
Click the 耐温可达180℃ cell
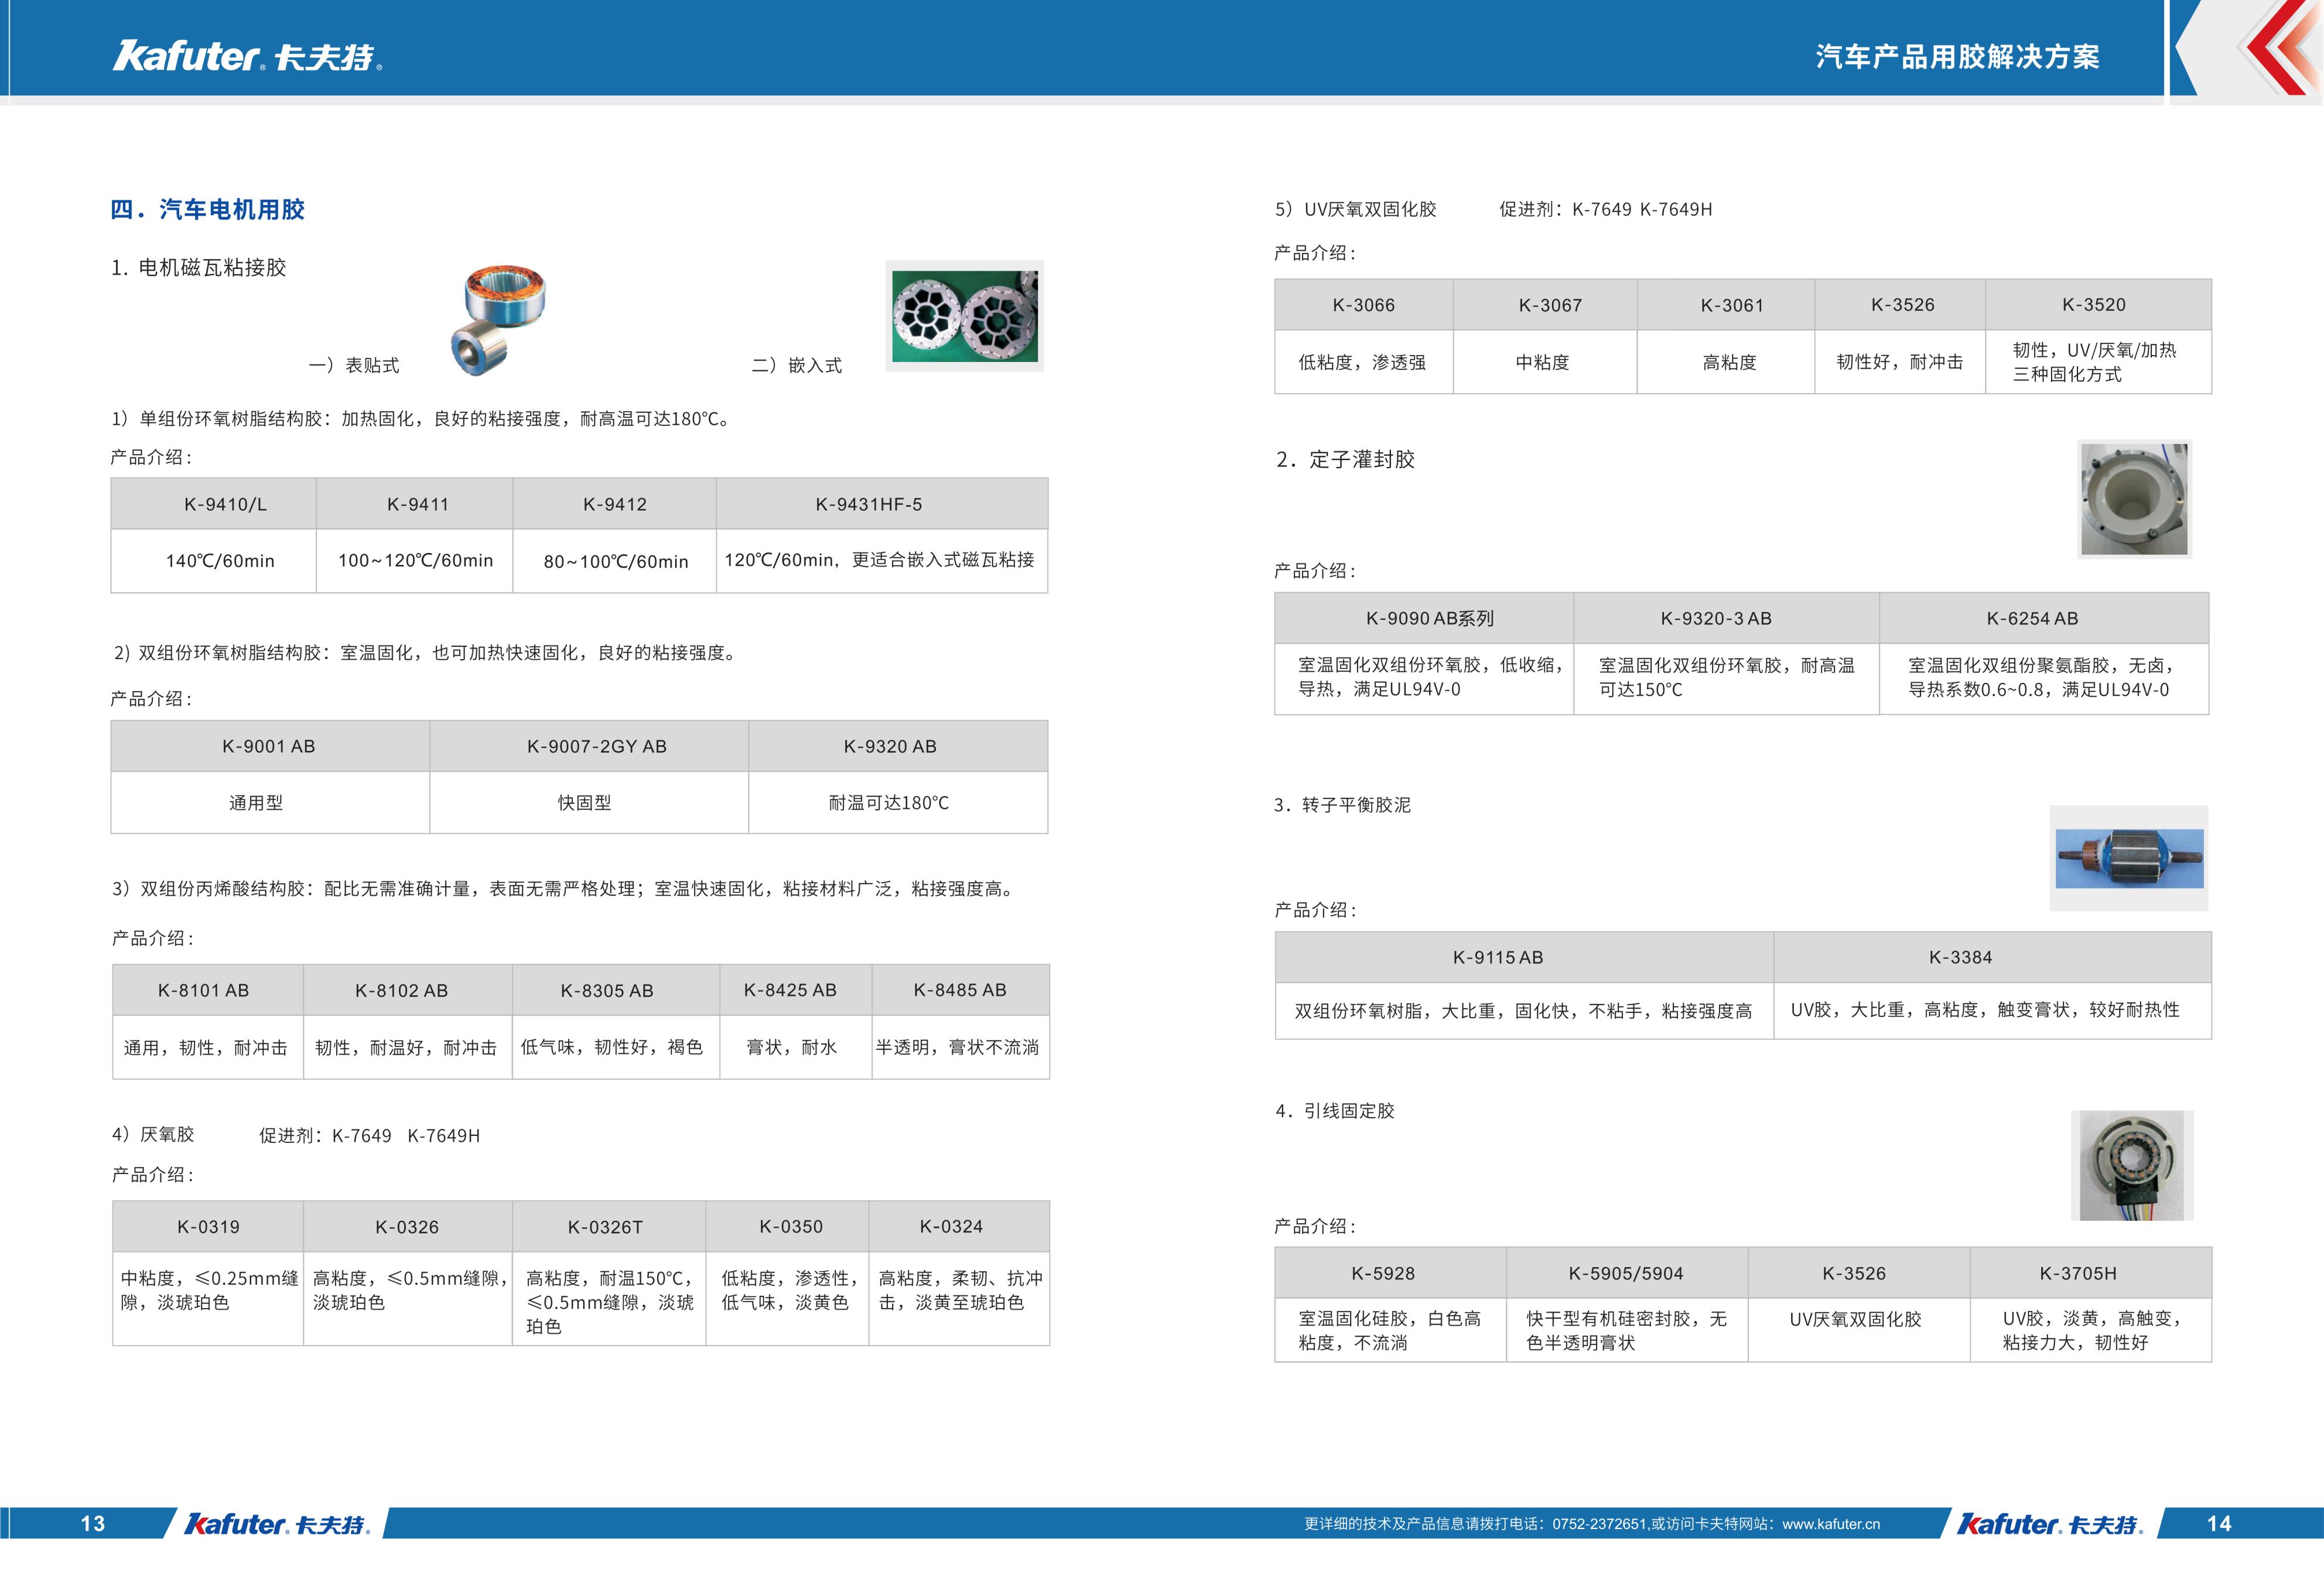[898, 802]
